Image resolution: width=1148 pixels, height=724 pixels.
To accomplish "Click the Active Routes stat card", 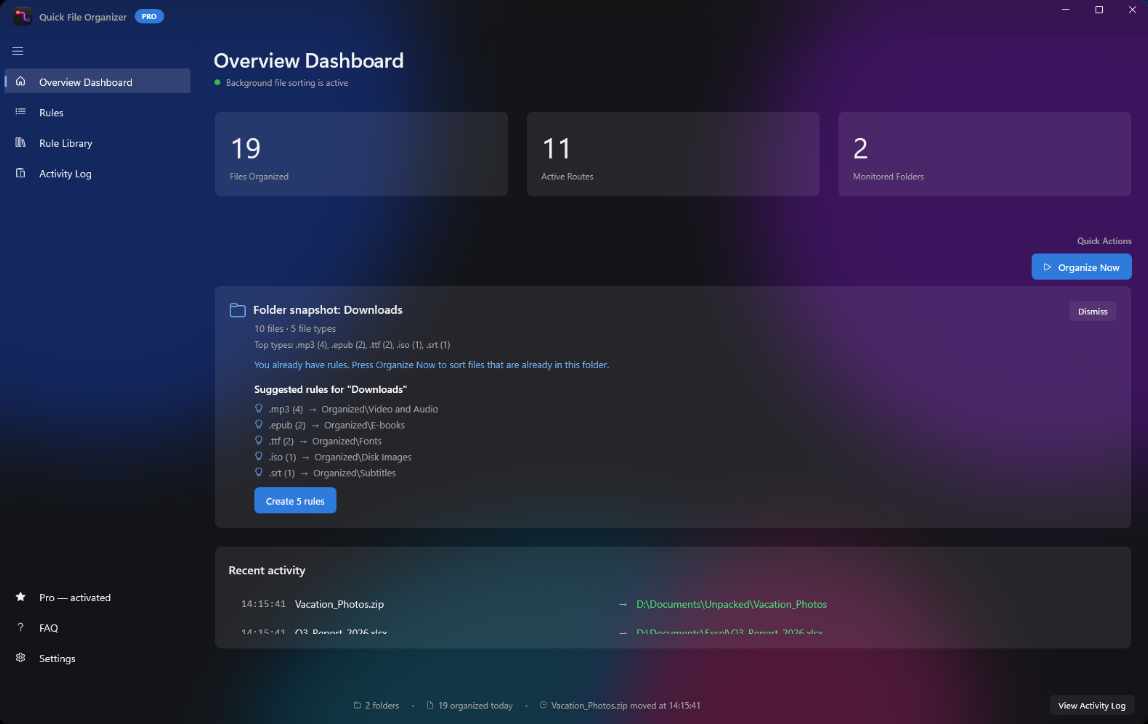I will point(673,154).
